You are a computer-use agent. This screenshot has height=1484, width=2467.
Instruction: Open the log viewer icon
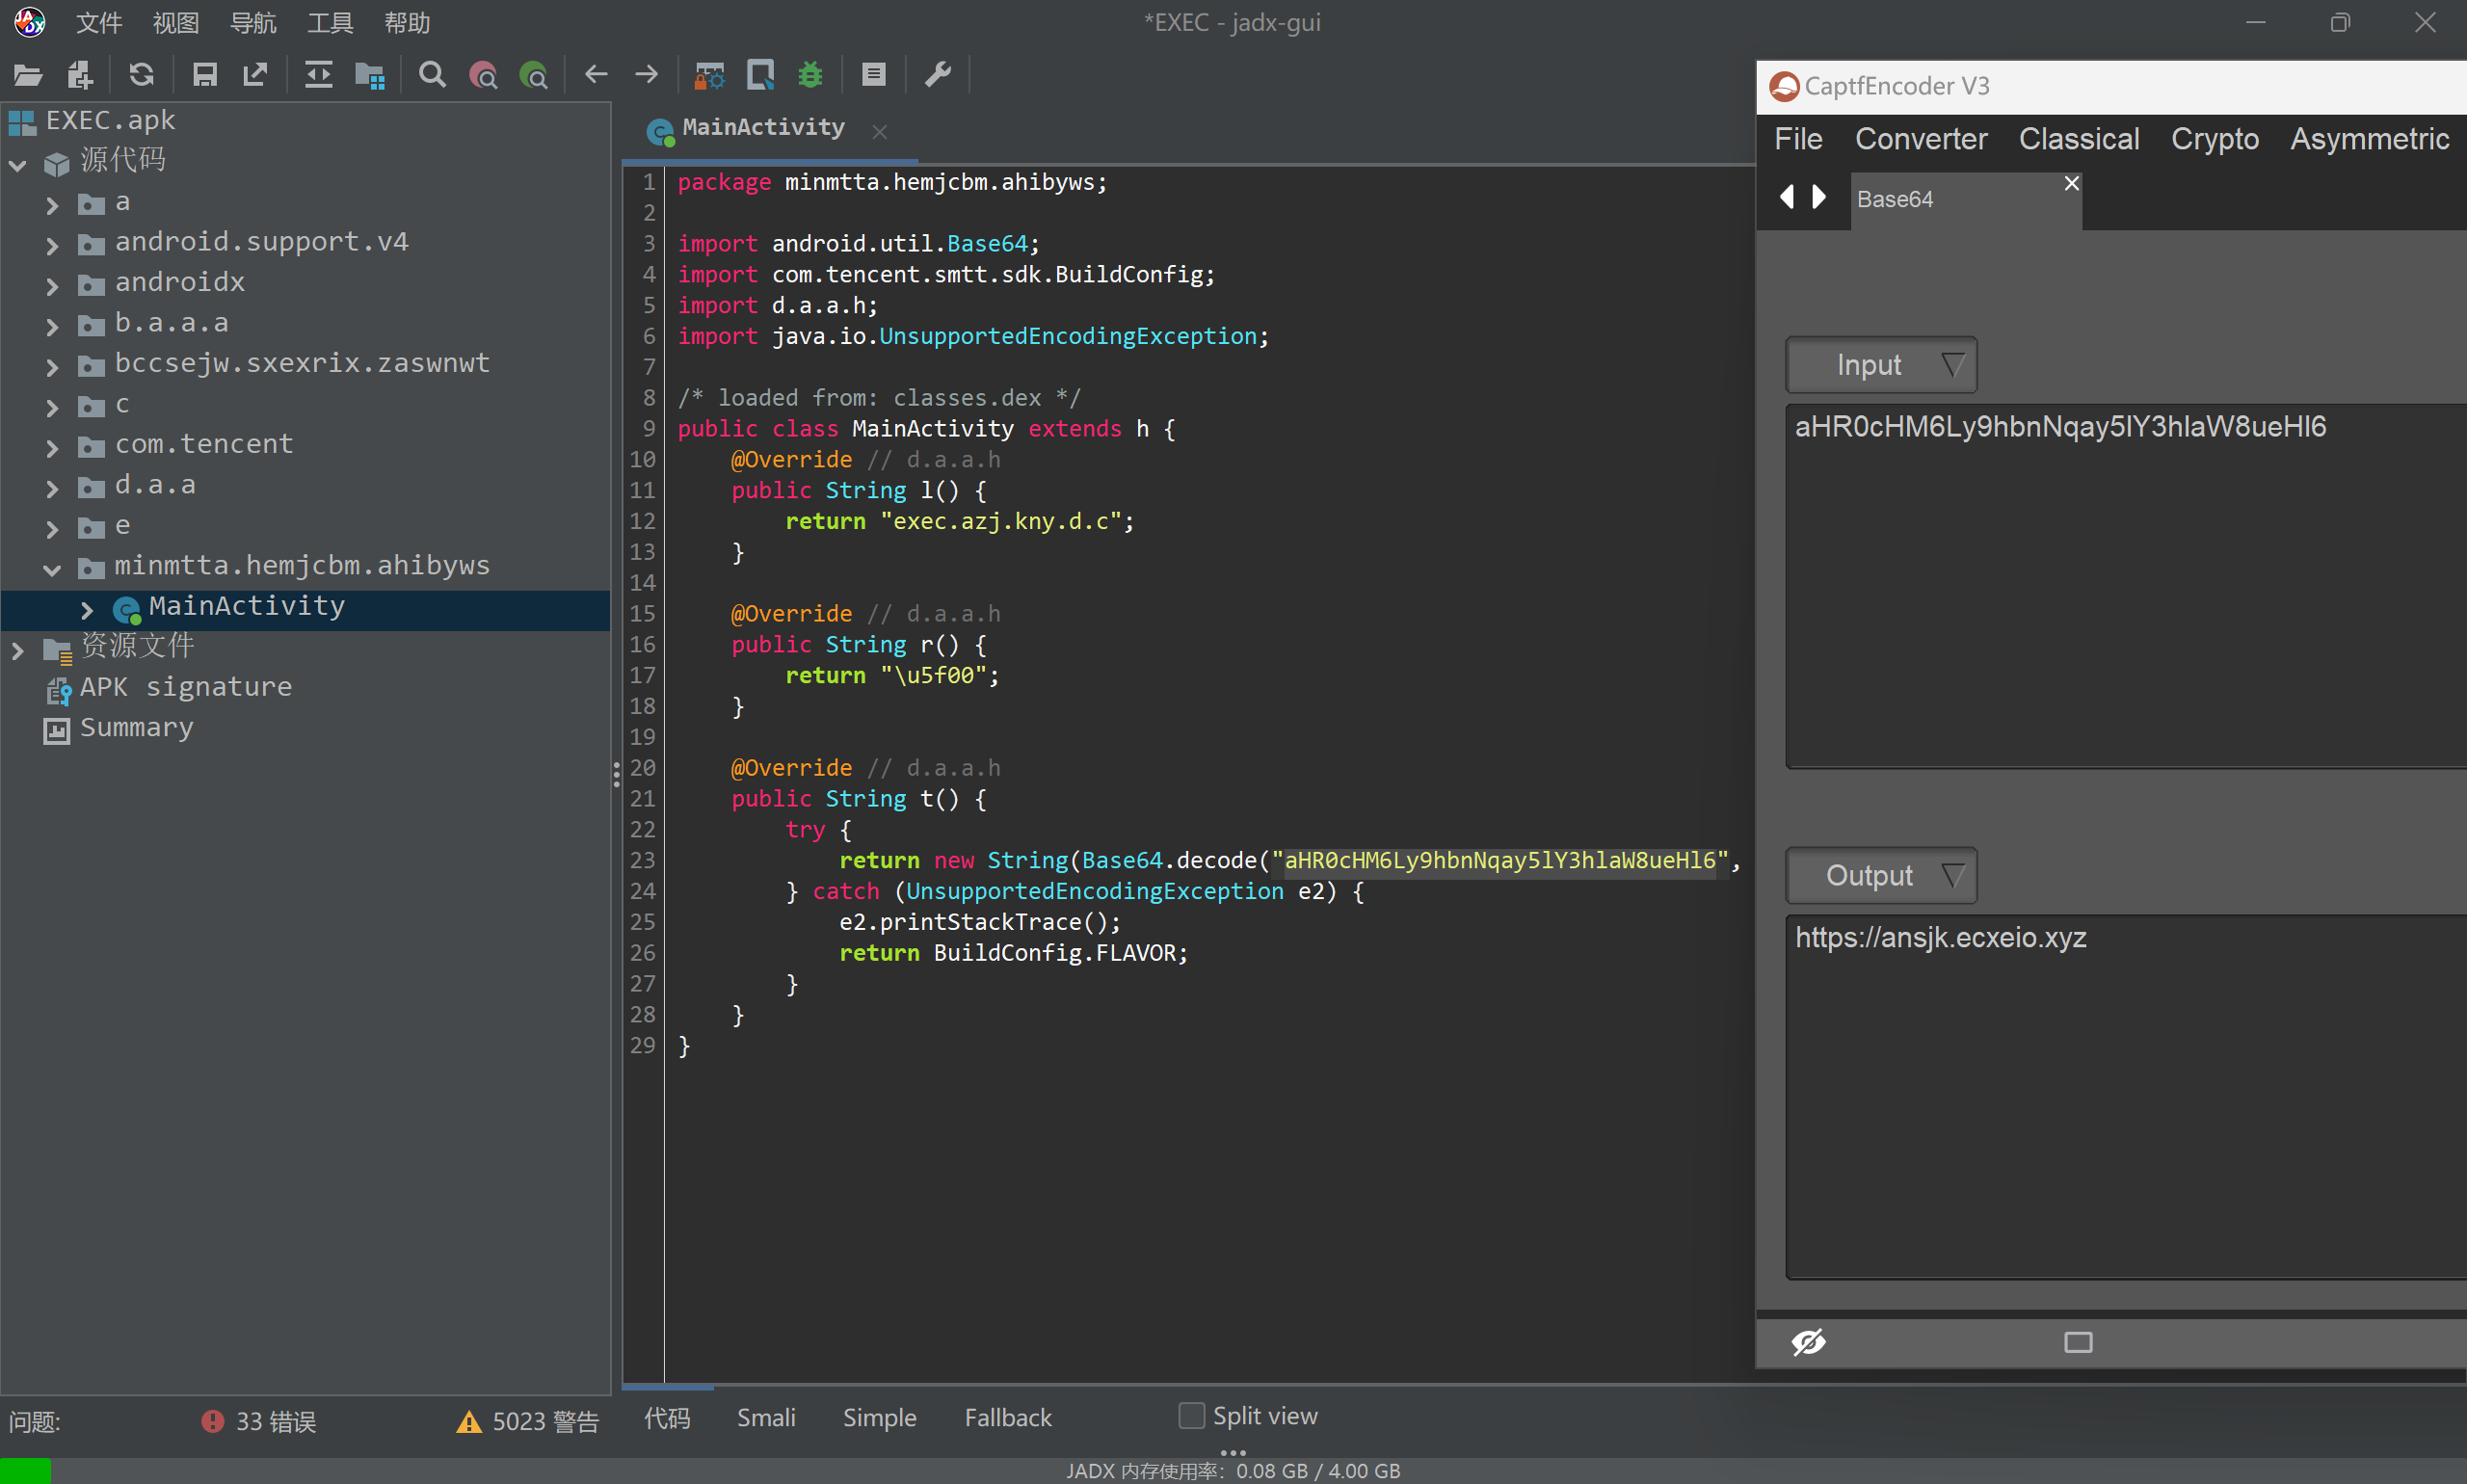click(873, 75)
